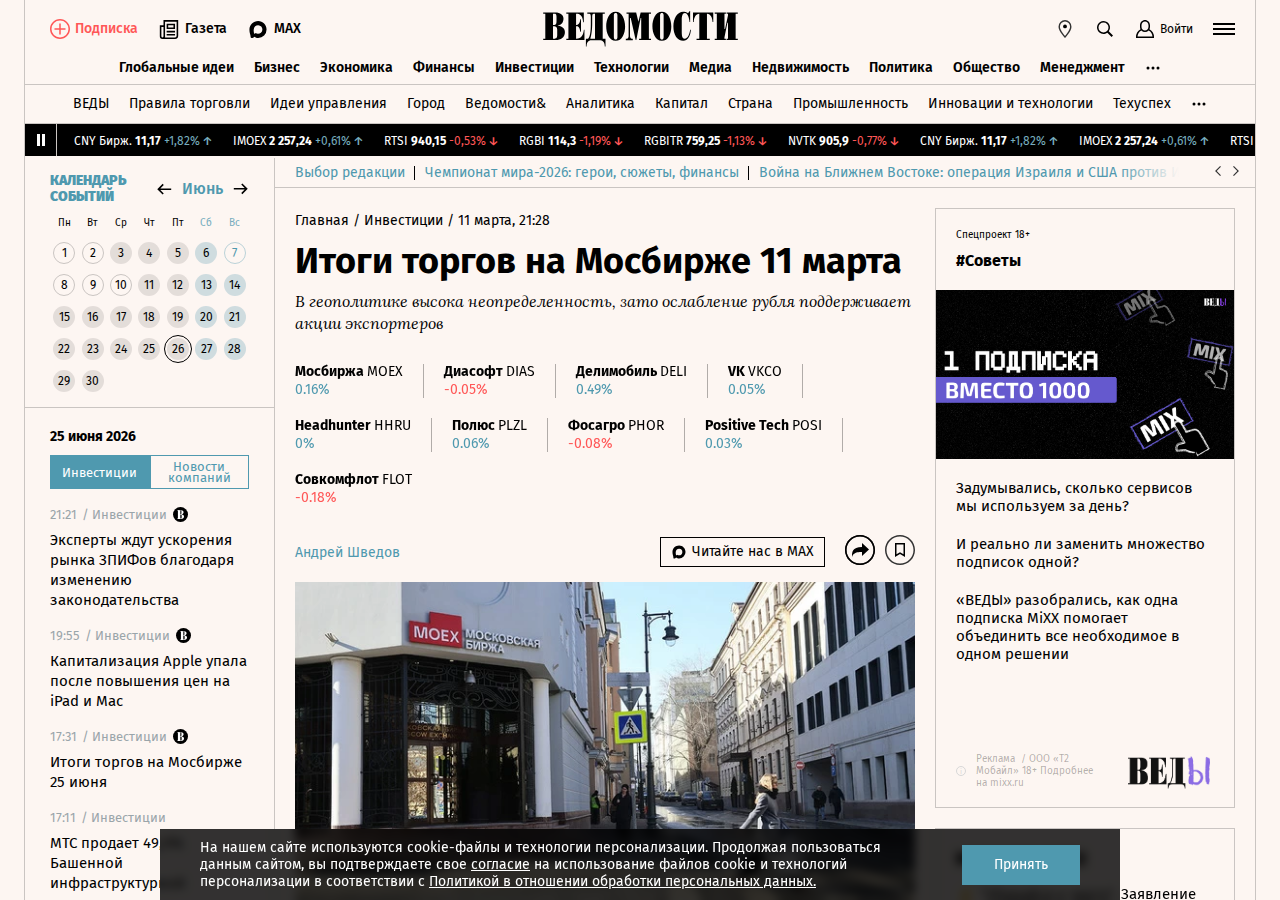Open the Positive Tech POSI quote
Screen dimensions: 1280x900
tap(763, 434)
